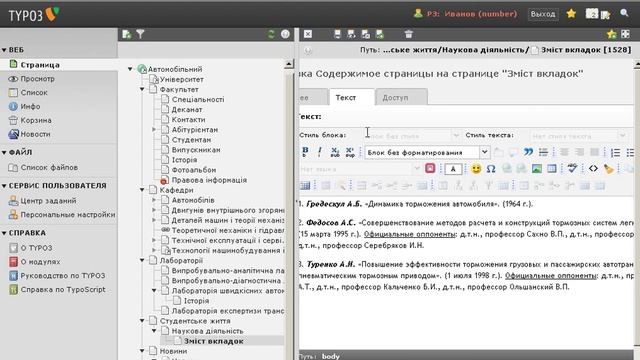
Task: Select the Фотоальбом page in tree
Action: [x=193, y=170]
